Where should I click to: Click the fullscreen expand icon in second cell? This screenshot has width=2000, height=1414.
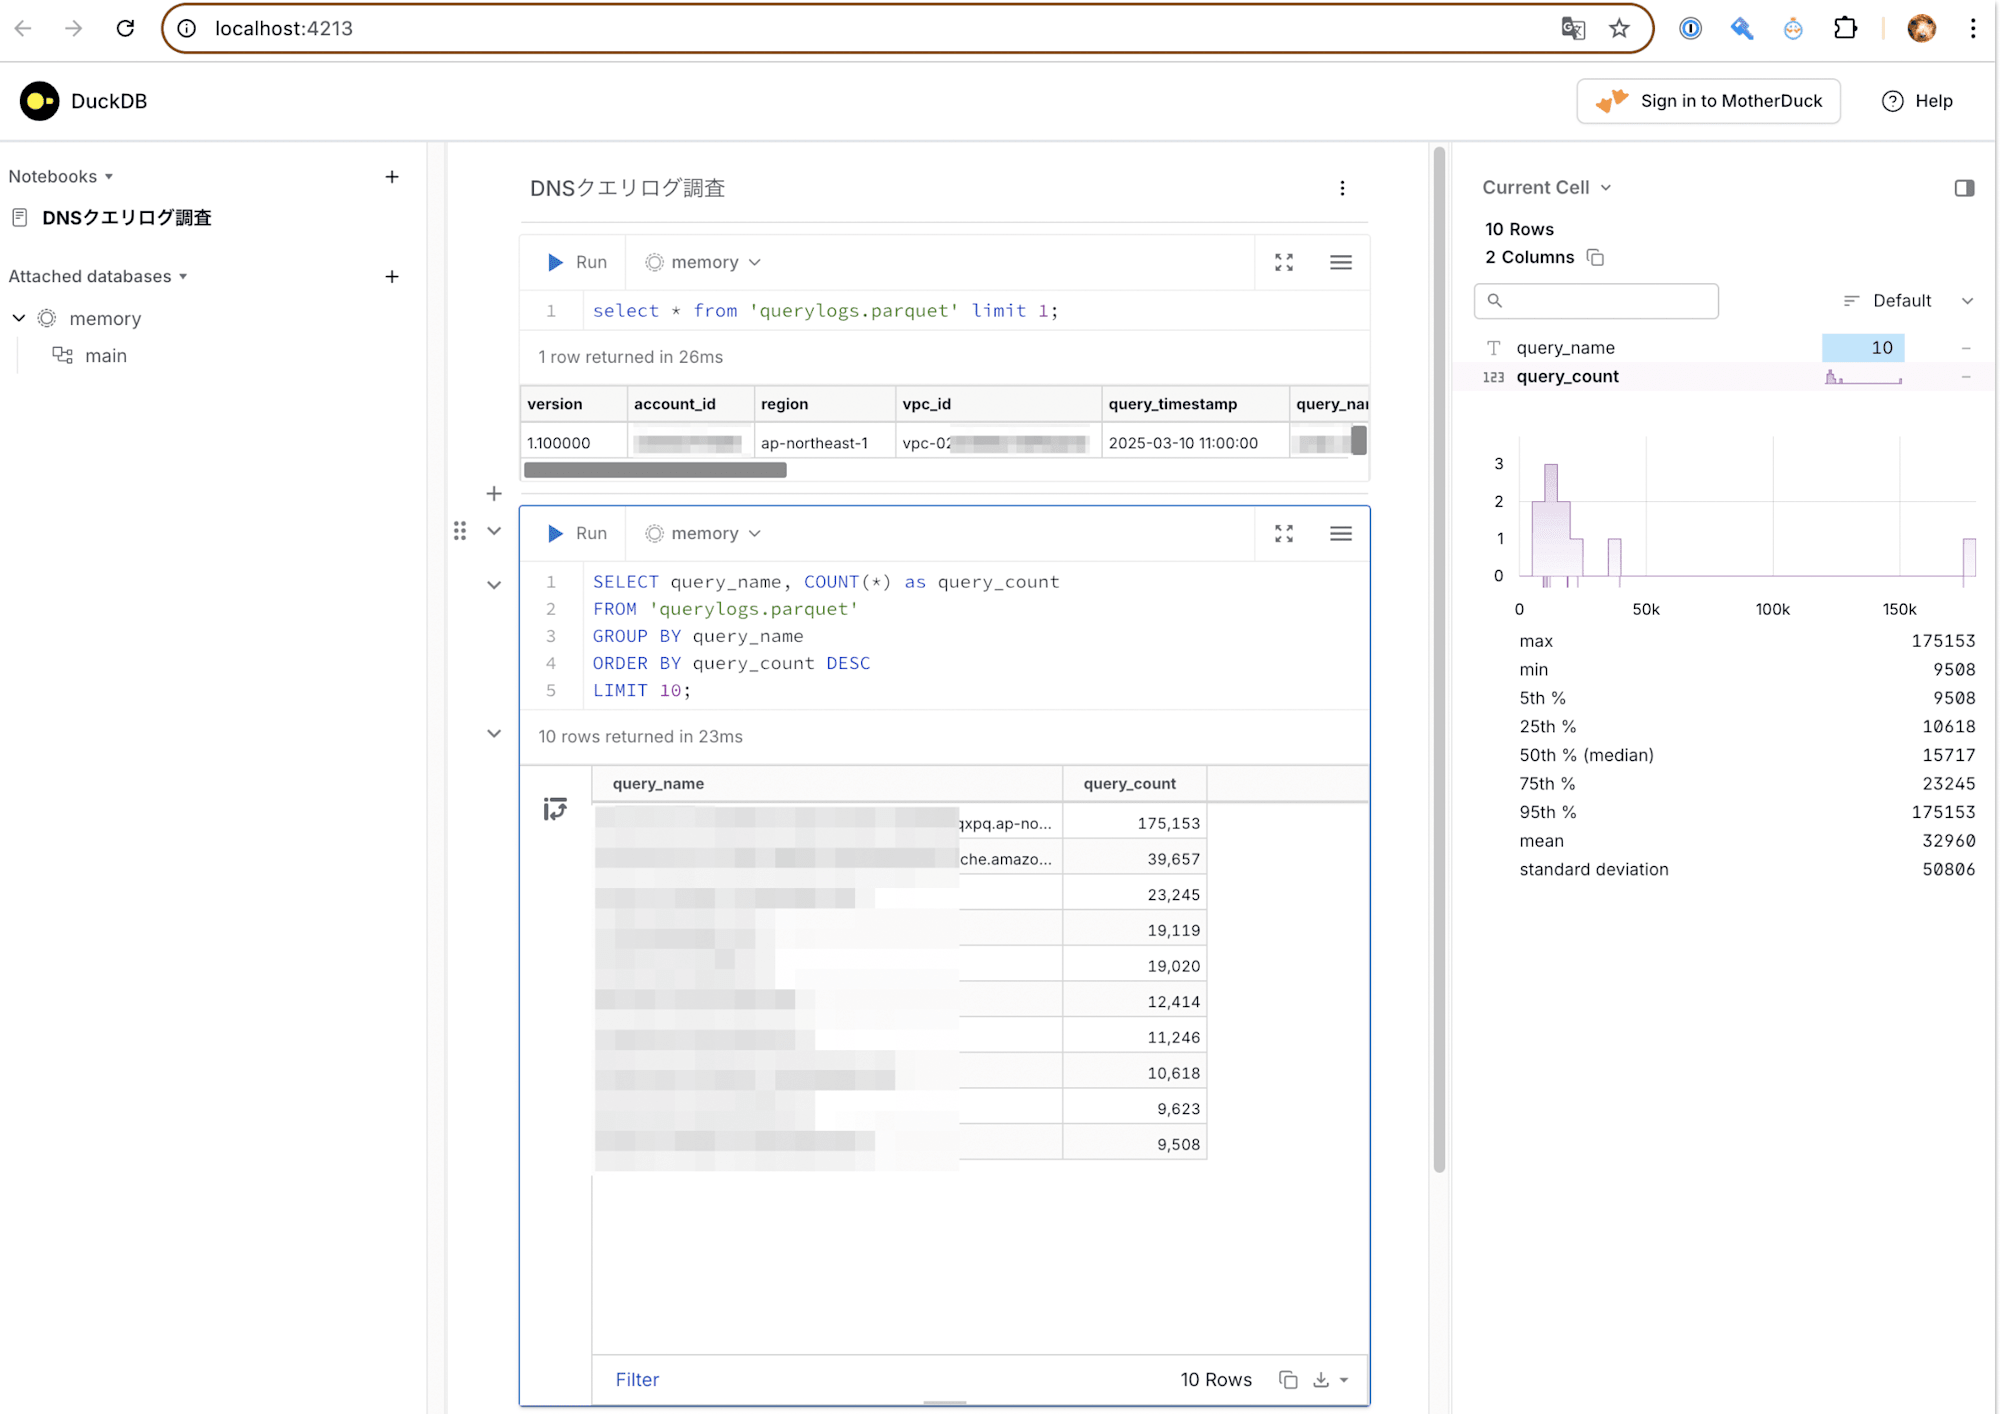pos(1284,533)
